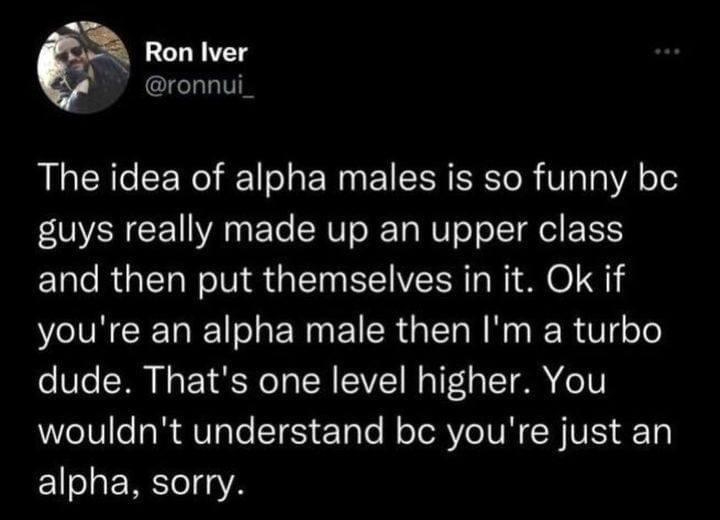This screenshot has height=520, width=720.
Task: Click Ron Iver's profile picture
Action: [84, 67]
